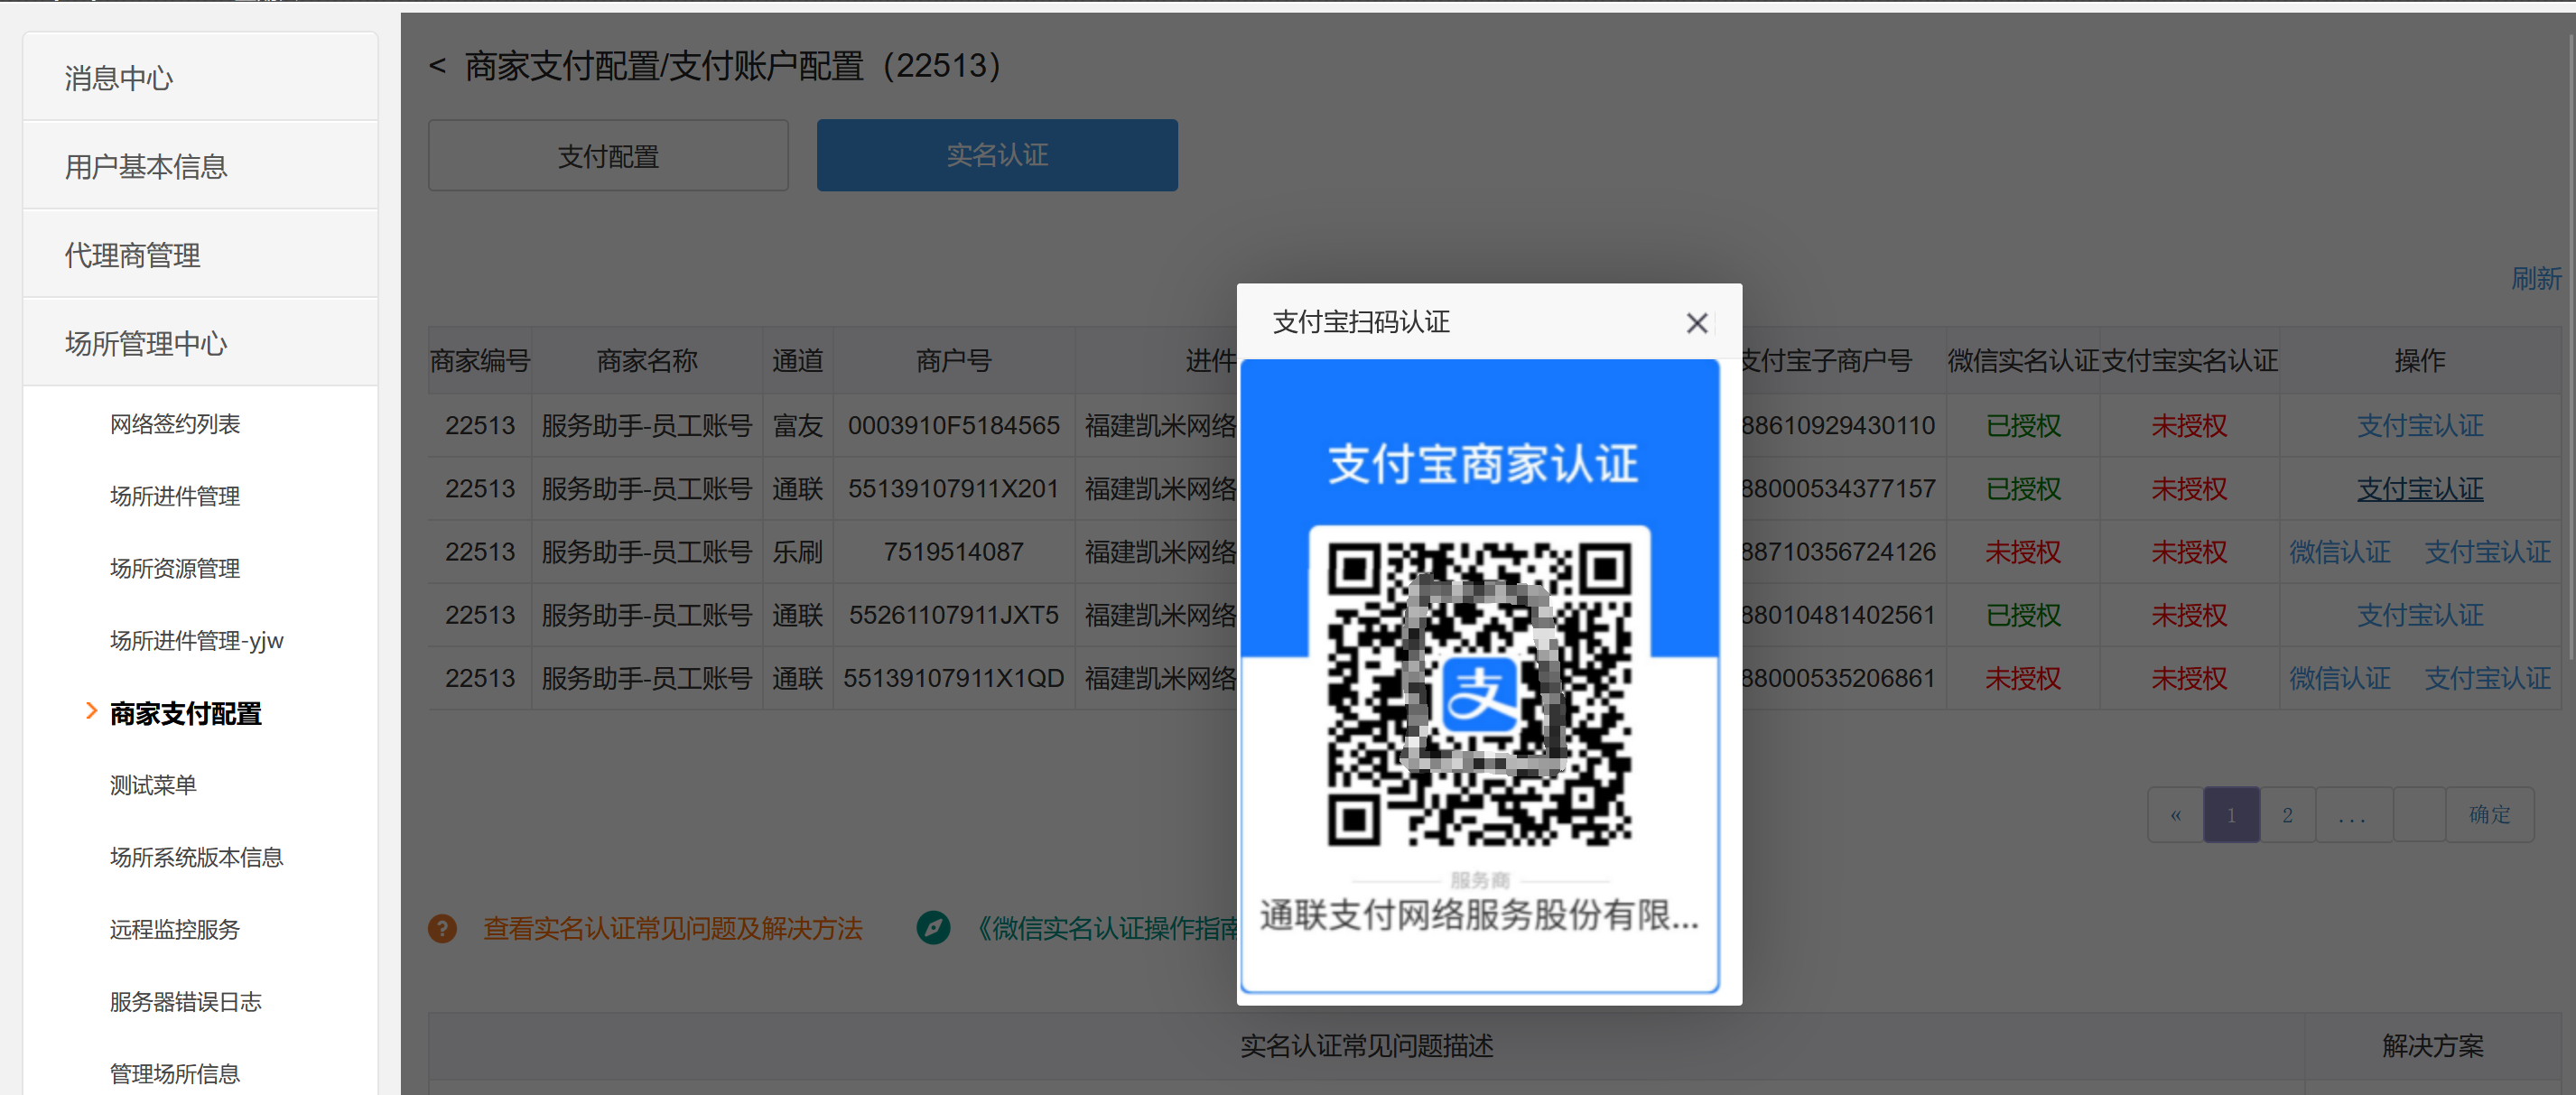Click the green compass guide icon
The image size is (2576, 1095).
(933, 928)
